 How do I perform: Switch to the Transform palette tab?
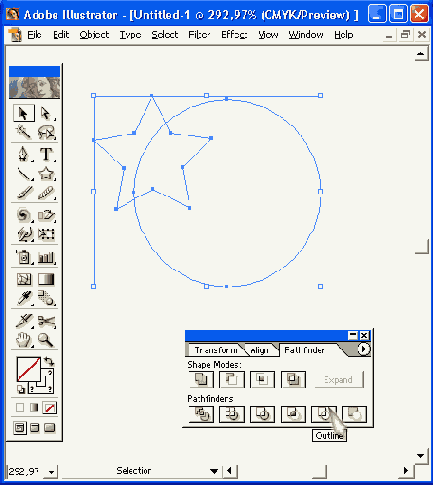216,350
